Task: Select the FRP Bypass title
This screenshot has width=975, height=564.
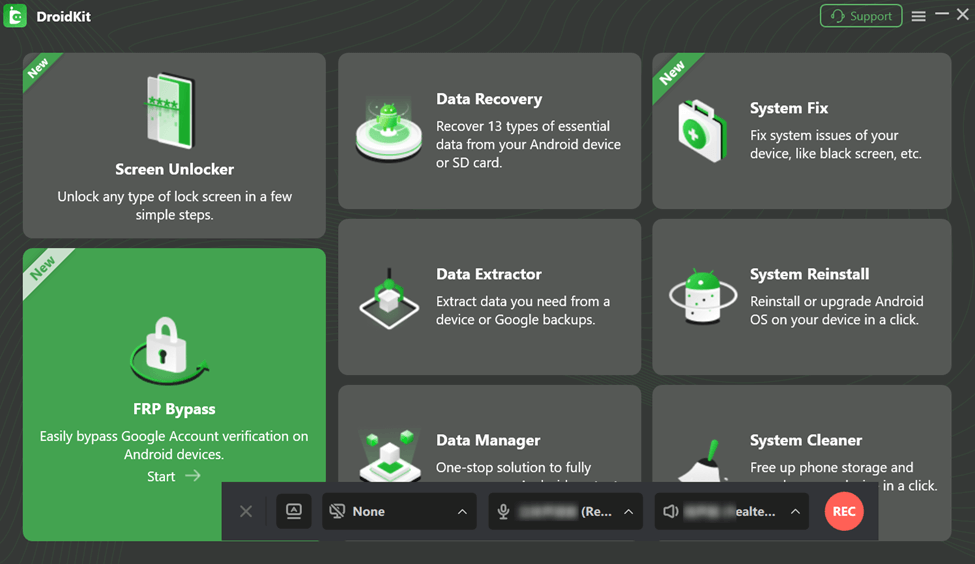Action: click(x=174, y=409)
